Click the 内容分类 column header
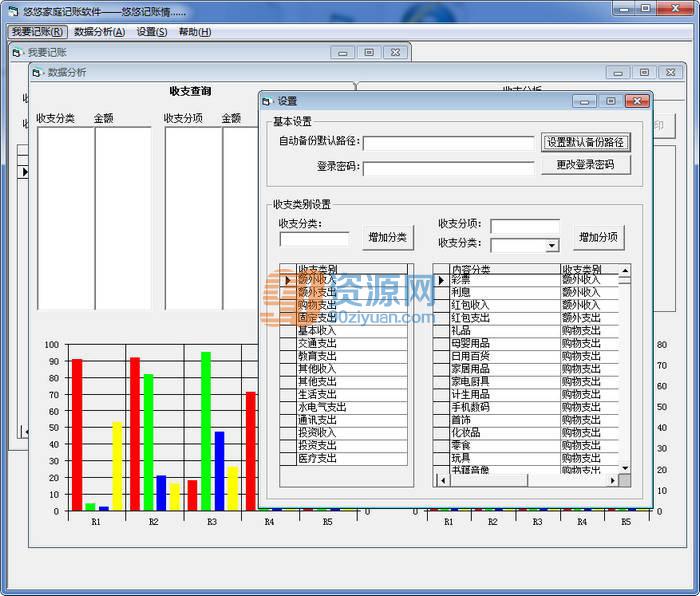Viewport: 700px width, 596px height. (505, 269)
